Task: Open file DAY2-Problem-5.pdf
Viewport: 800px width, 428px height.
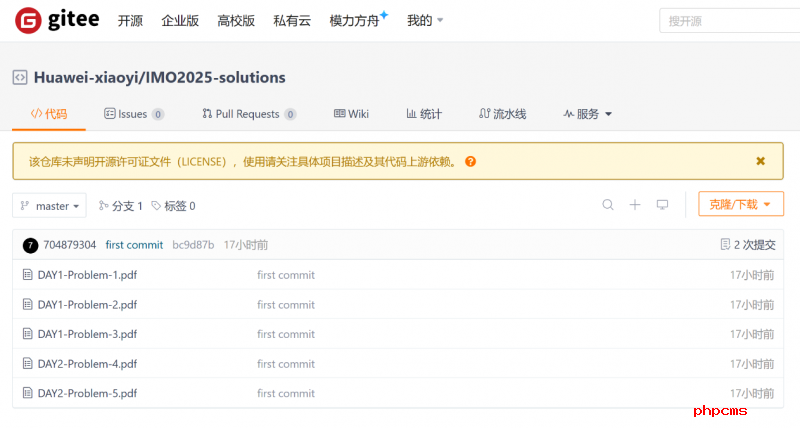Action: pos(87,393)
